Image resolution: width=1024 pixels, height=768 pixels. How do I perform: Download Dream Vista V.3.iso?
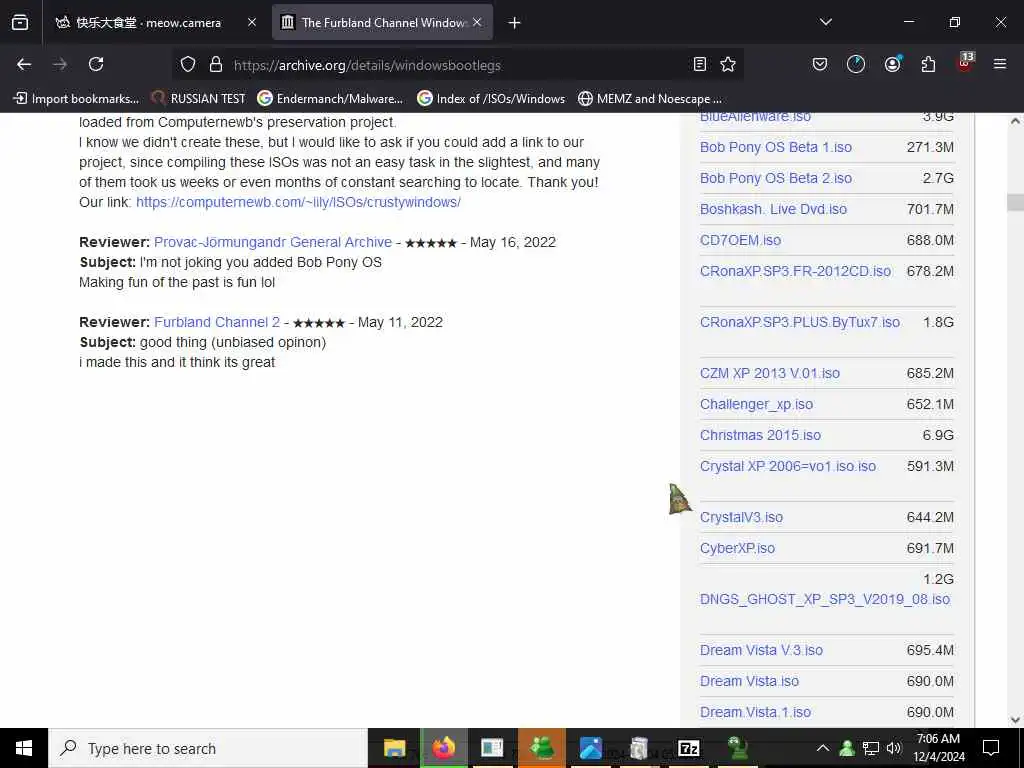coord(761,650)
